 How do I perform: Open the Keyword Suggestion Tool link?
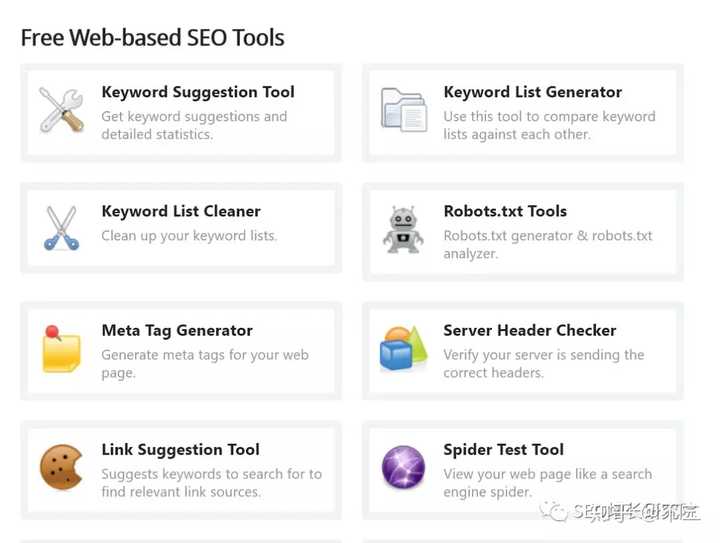(x=198, y=92)
